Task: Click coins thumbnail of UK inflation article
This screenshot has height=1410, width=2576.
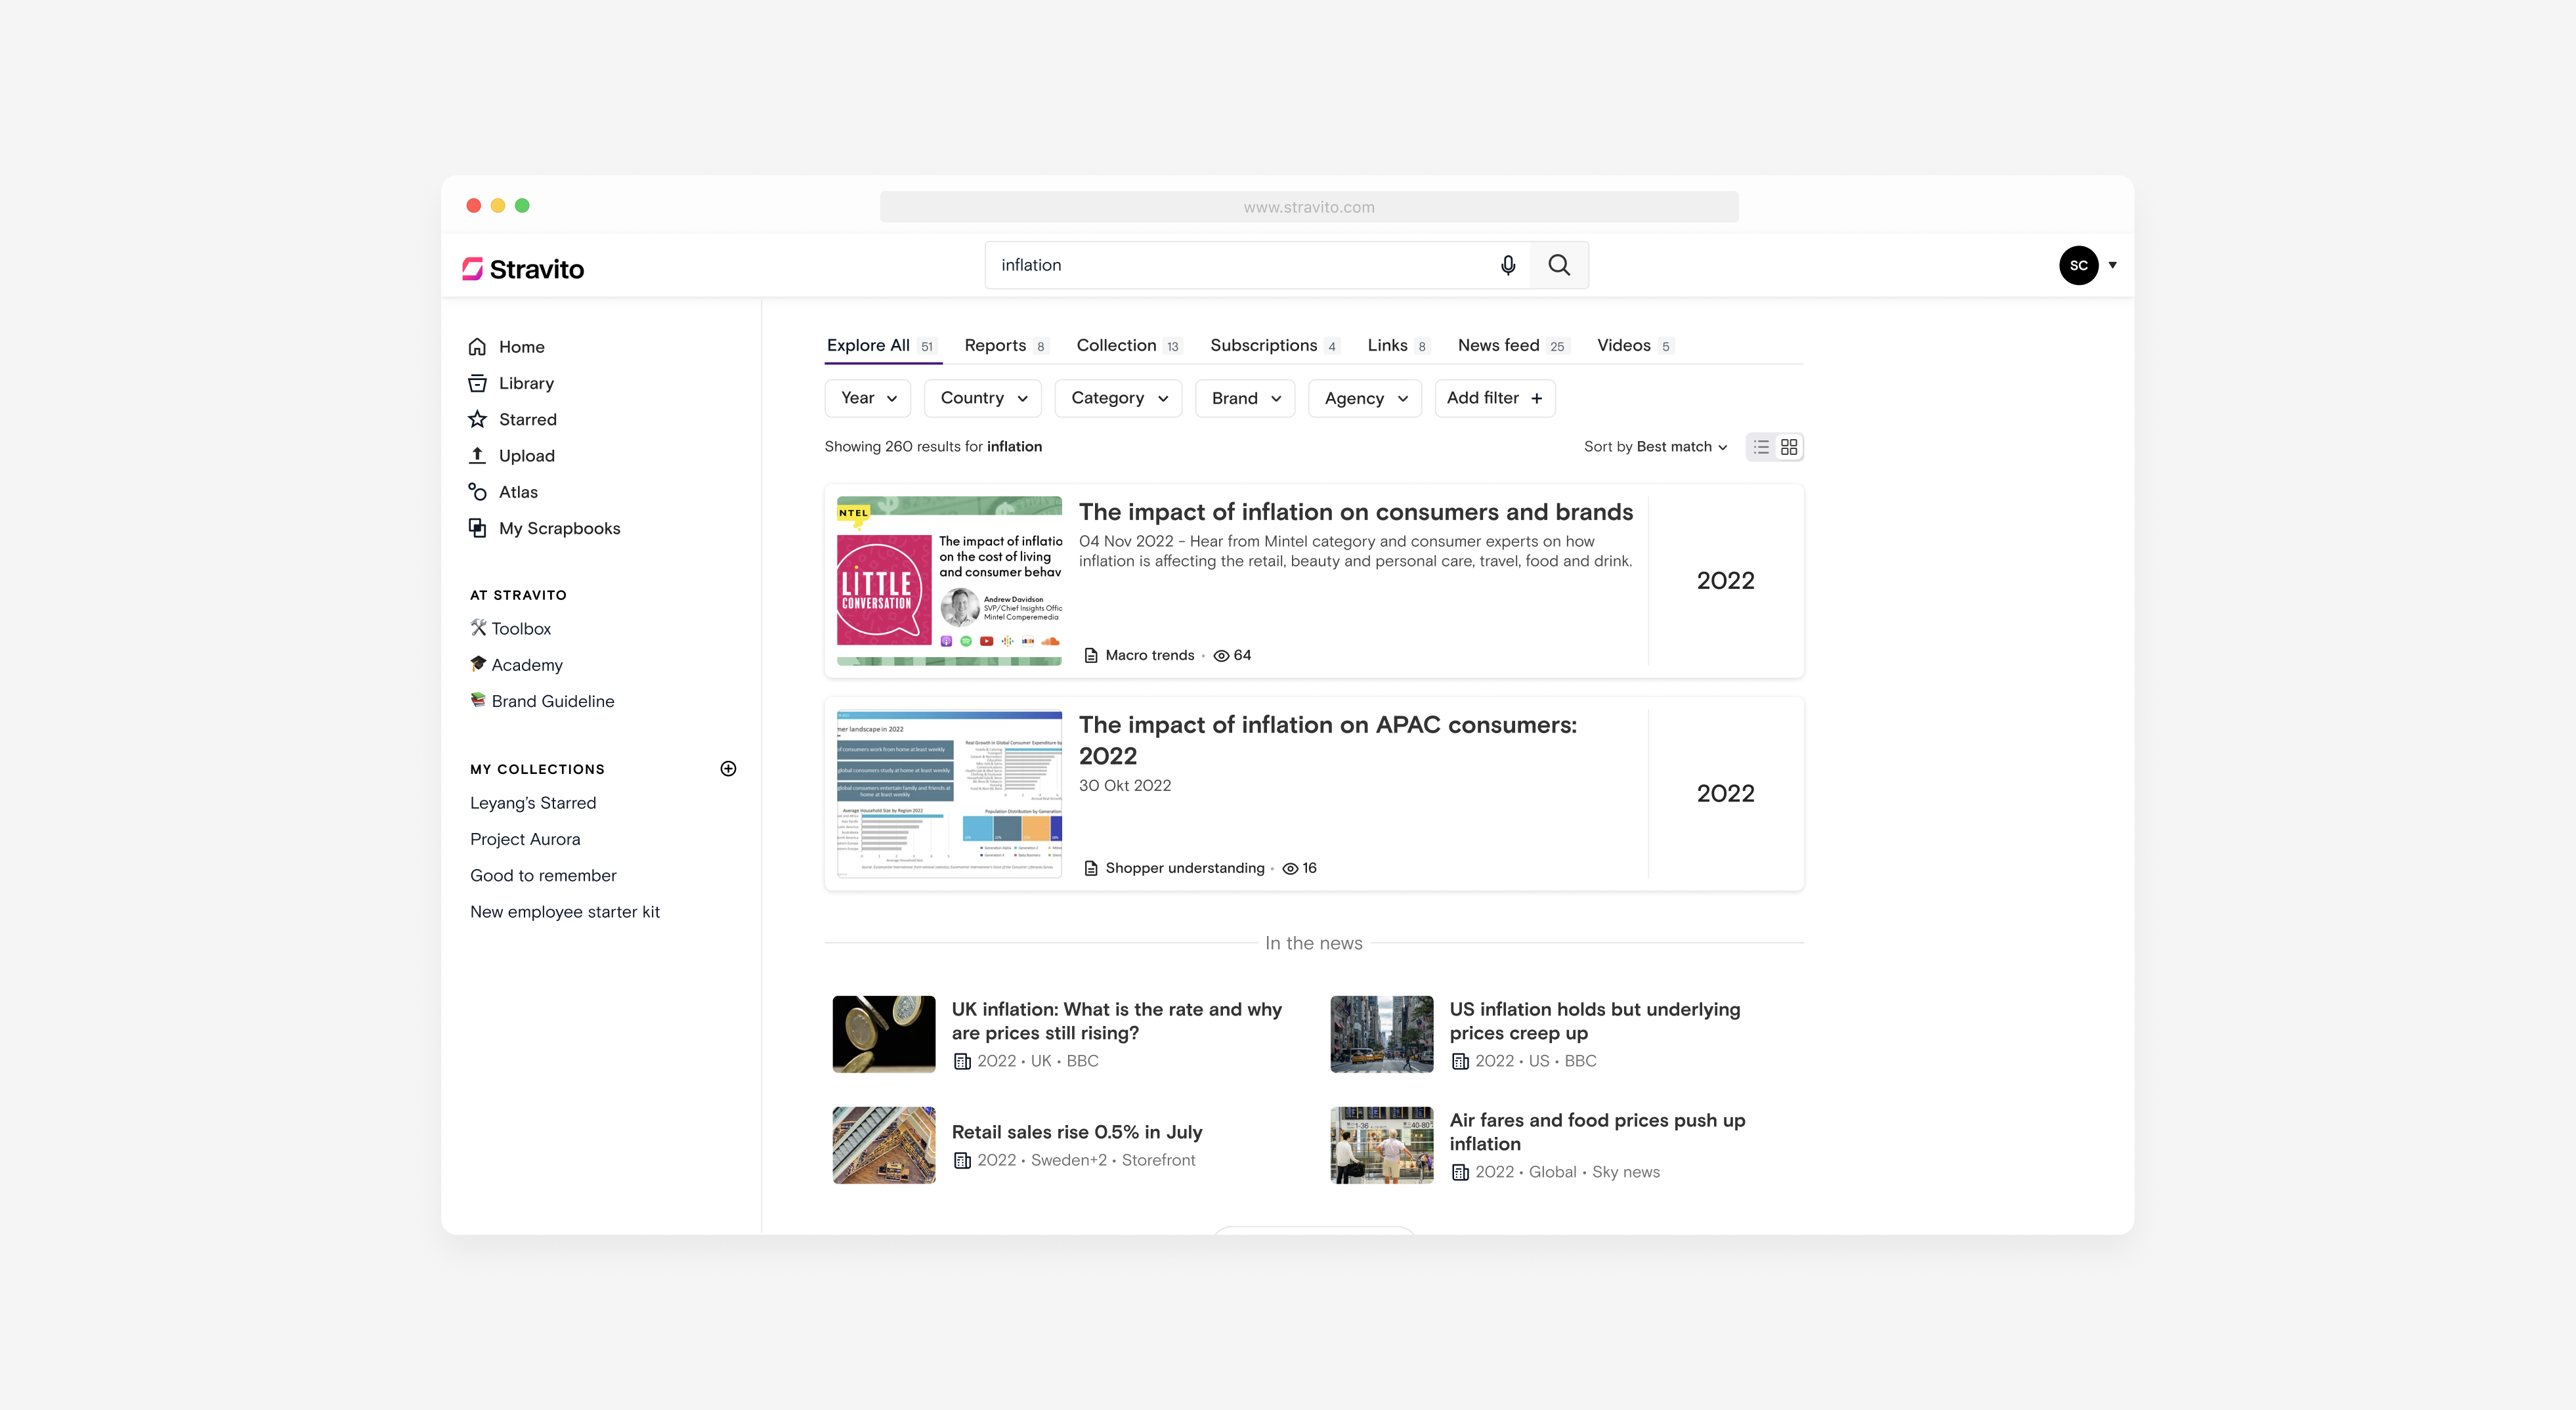Action: point(884,1034)
